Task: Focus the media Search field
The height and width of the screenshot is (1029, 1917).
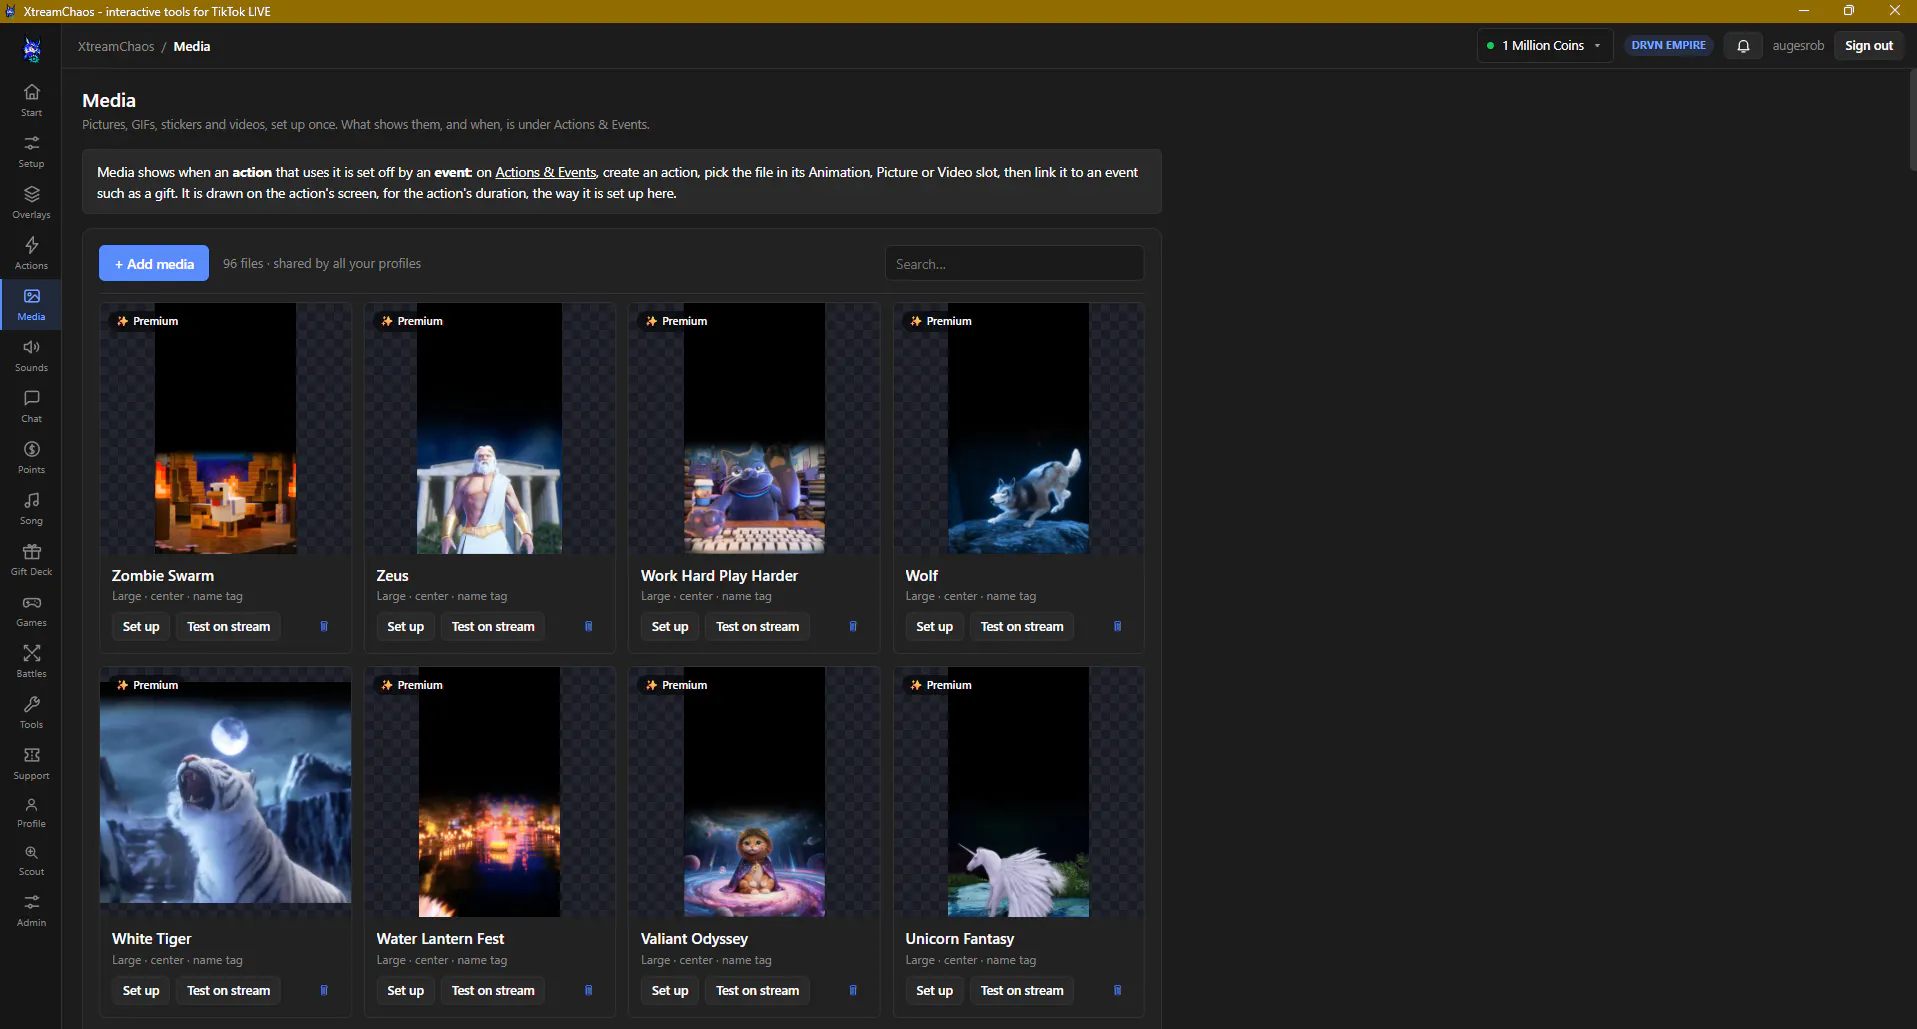Action: (x=1014, y=264)
